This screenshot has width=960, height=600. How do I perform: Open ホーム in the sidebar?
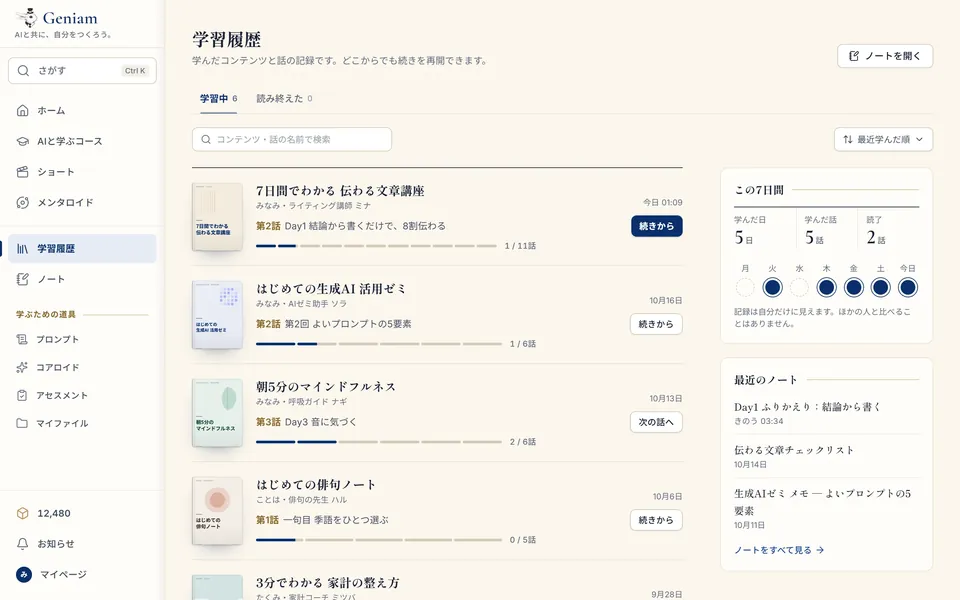pos(82,110)
